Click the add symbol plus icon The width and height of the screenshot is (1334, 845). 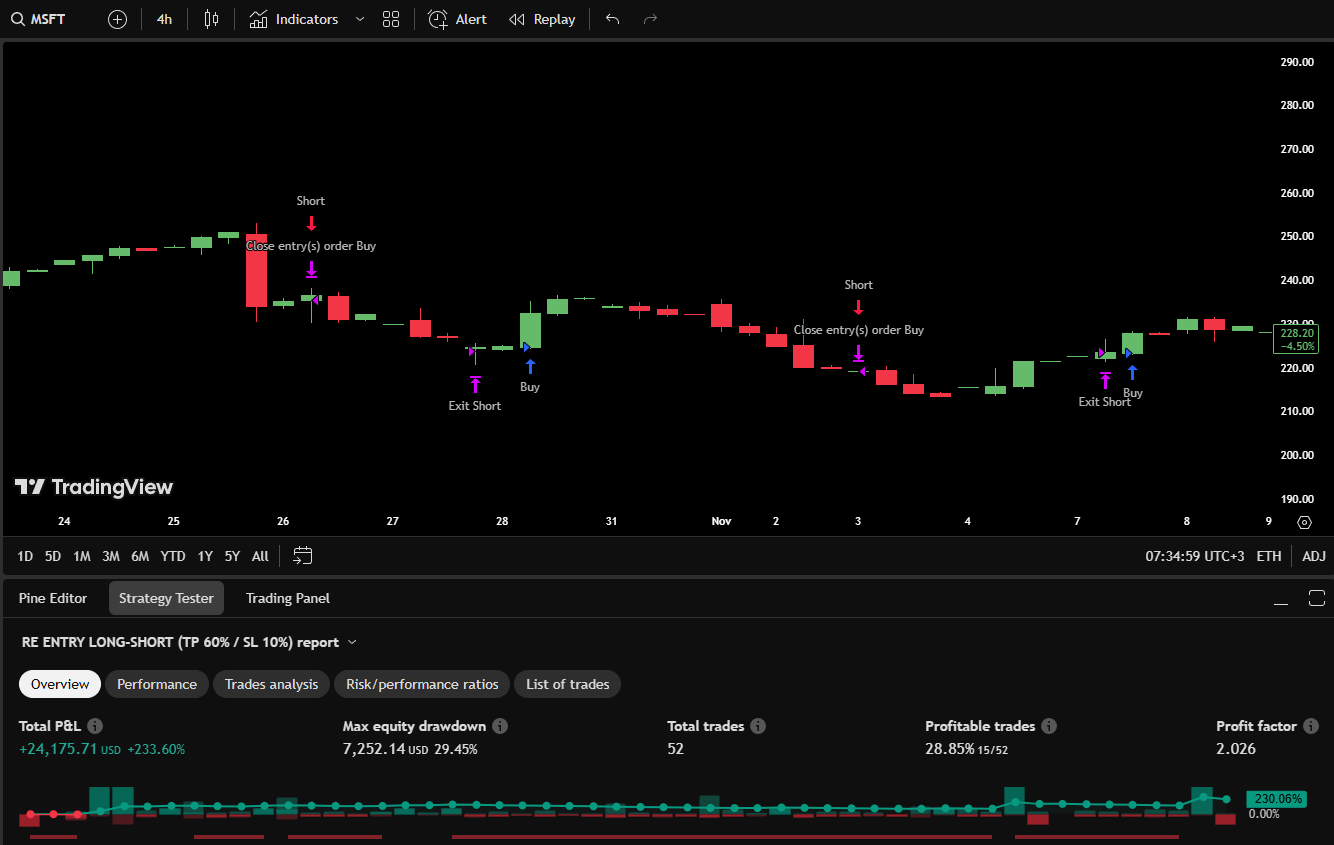pos(117,19)
